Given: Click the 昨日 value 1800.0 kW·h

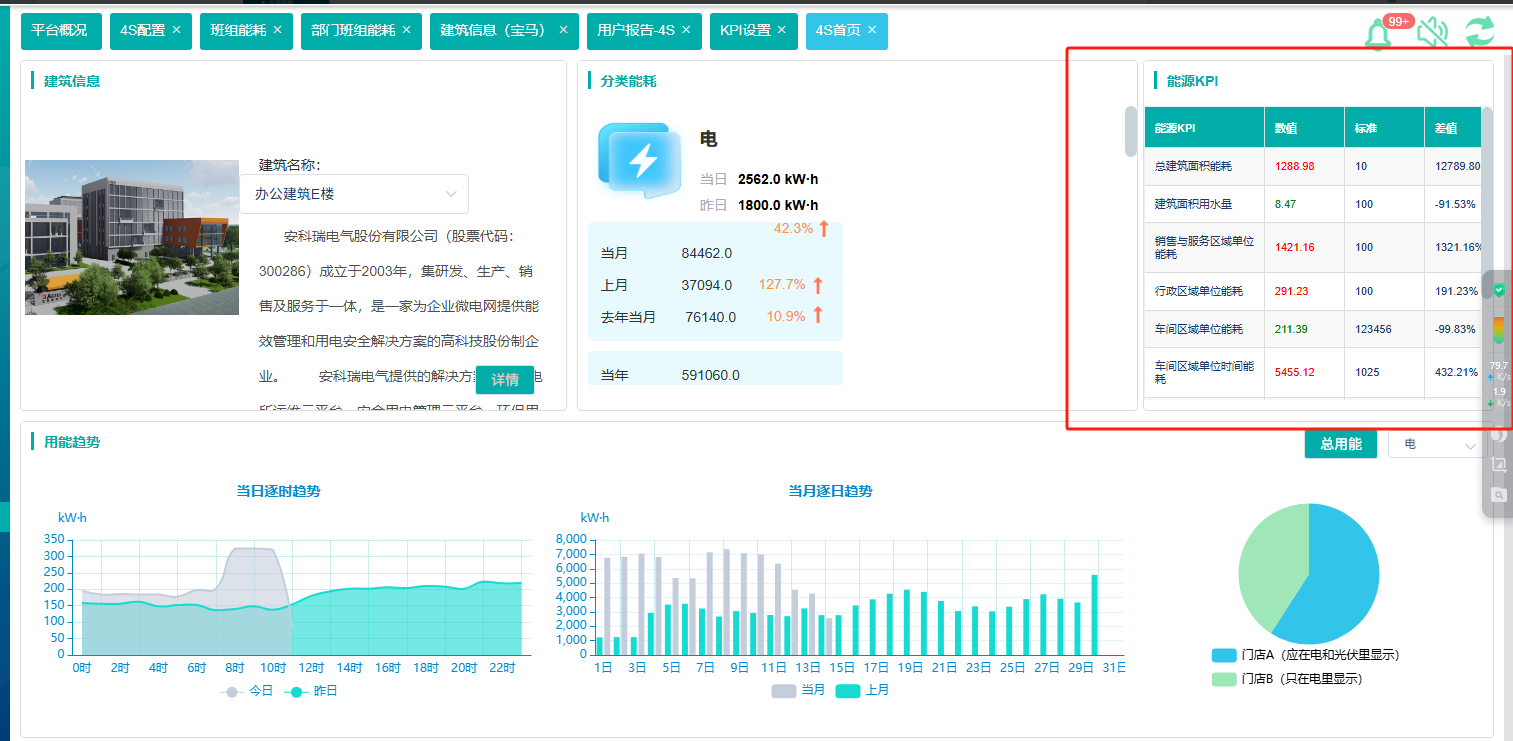Looking at the screenshot, I should coord(778,206).
